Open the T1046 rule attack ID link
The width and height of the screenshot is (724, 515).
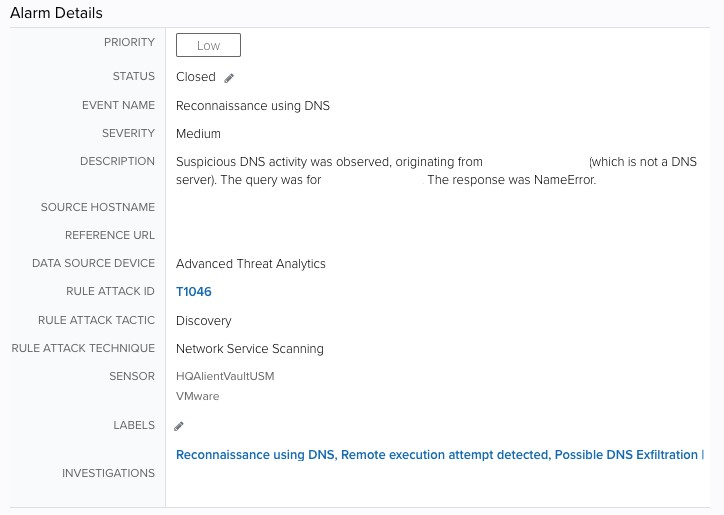coord(193,291)
